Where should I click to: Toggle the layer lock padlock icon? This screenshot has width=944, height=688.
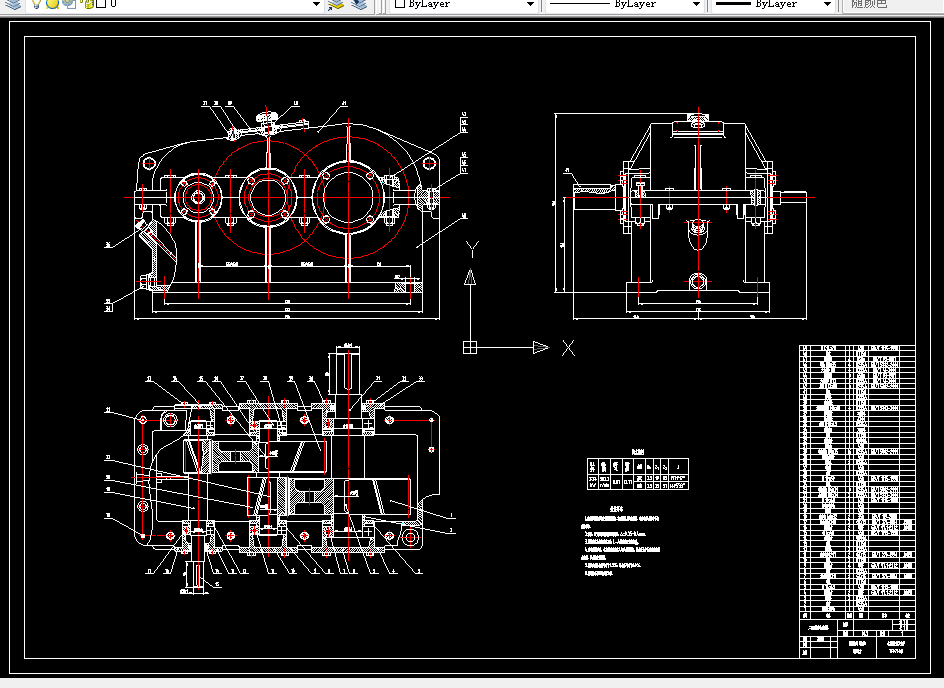(88, 4)
